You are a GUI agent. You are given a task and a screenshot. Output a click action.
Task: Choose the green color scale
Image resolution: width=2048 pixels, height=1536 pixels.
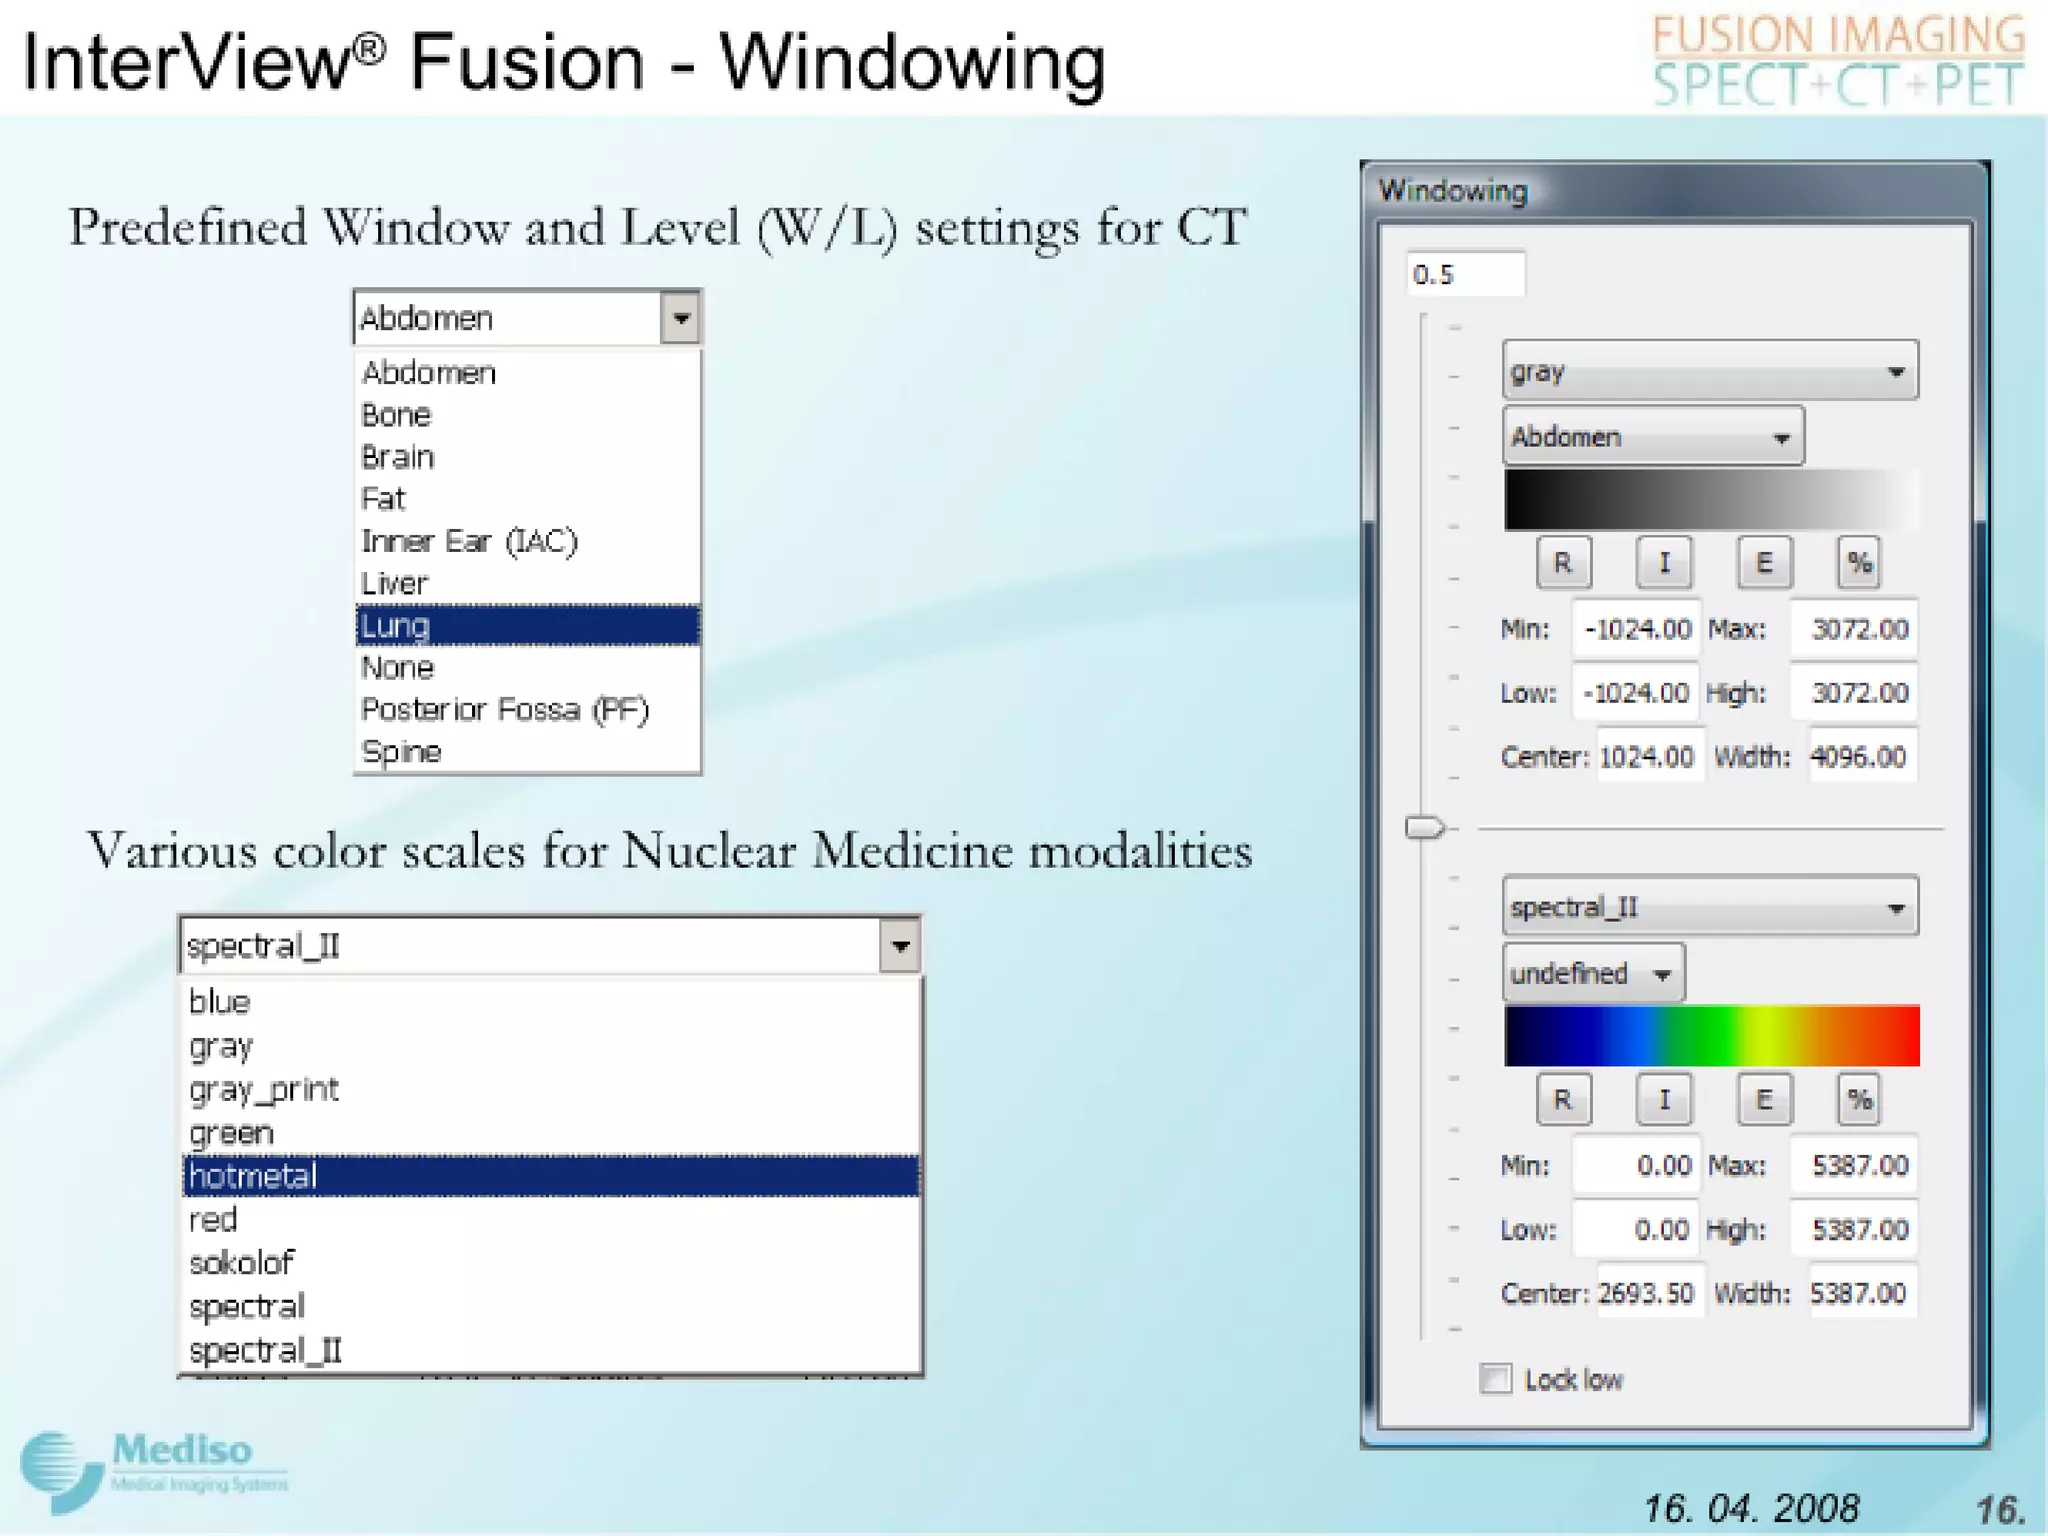pyautogui.click(x=550, y=1132)
